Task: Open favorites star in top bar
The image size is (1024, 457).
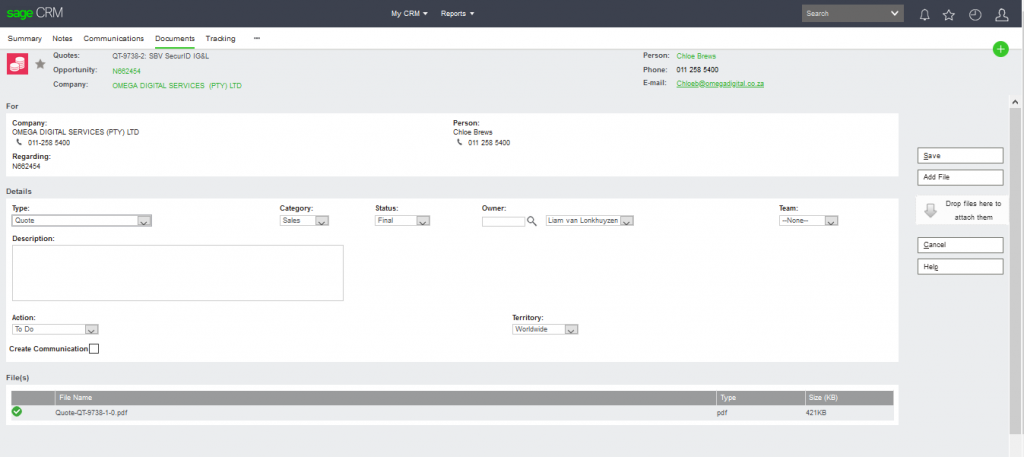Action: [949, 14]
